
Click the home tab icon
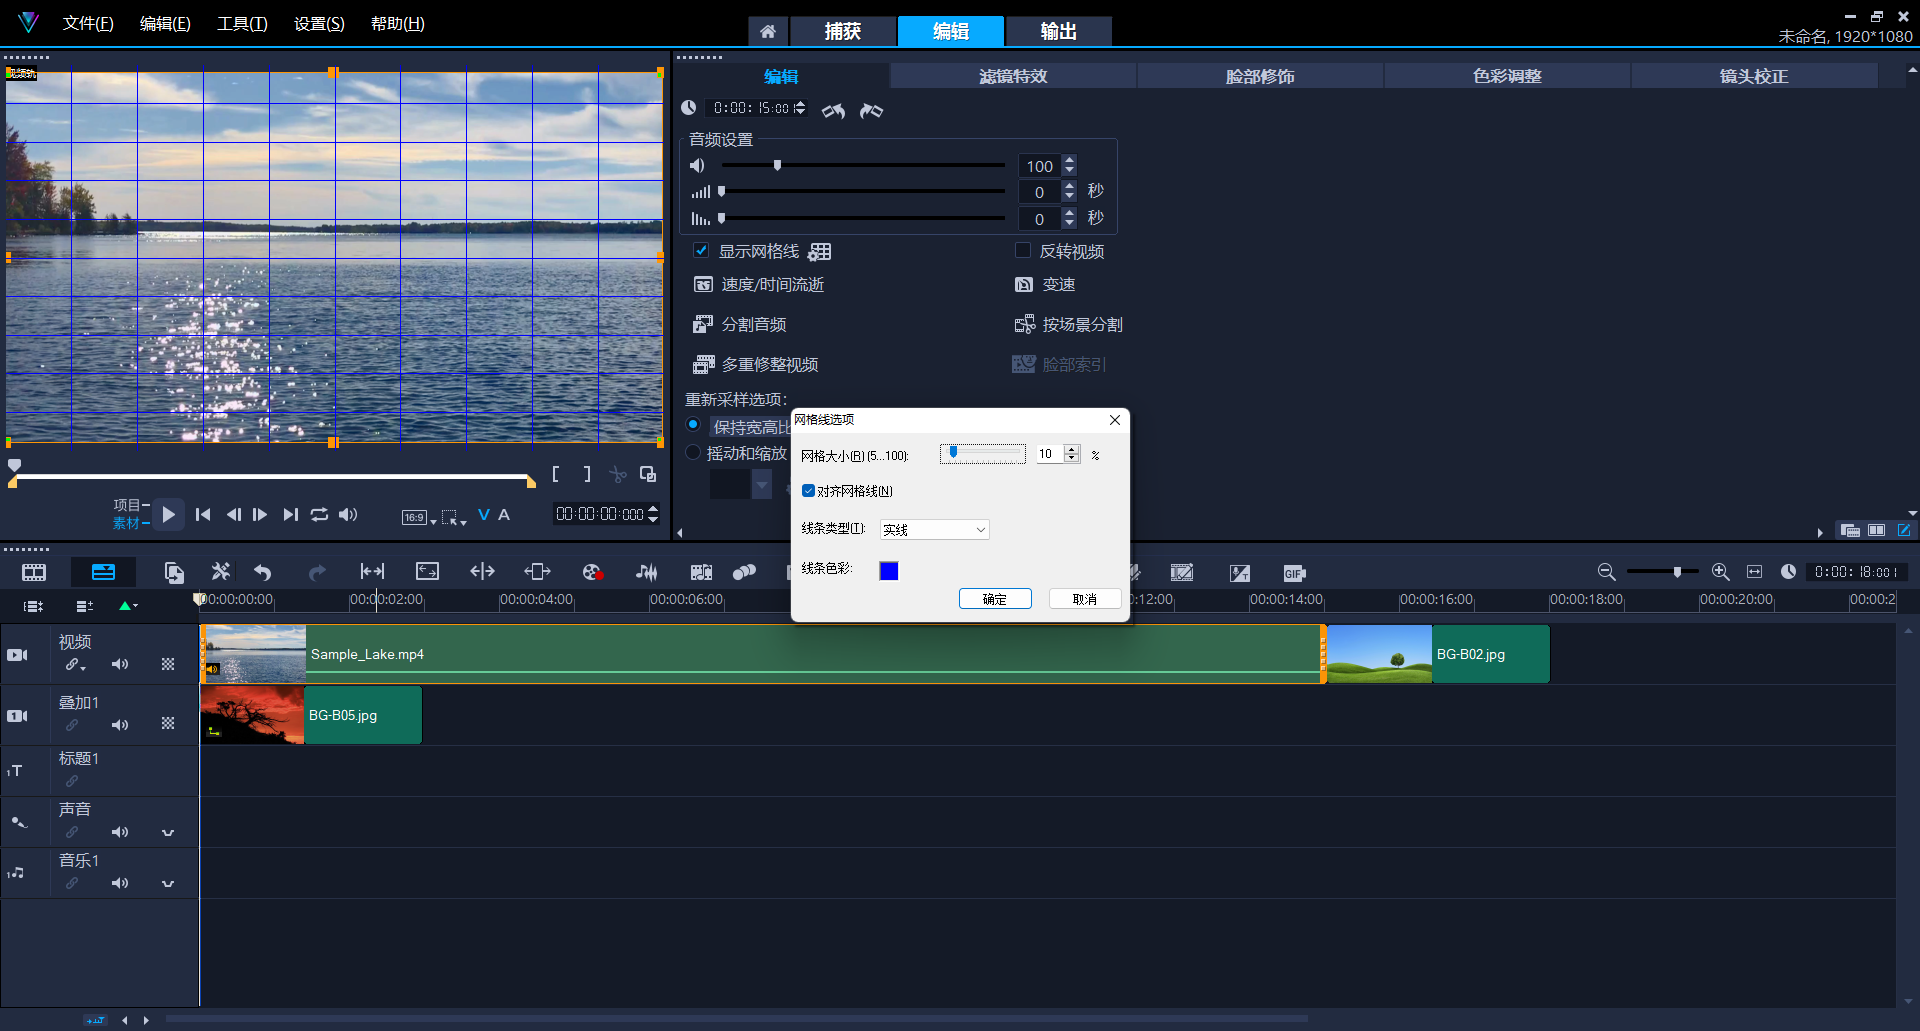(768, 32)
